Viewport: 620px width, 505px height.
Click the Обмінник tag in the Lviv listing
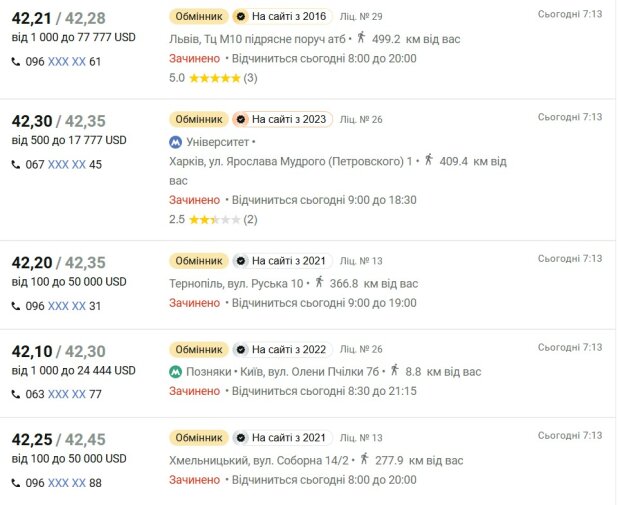(x=197, y=17)
